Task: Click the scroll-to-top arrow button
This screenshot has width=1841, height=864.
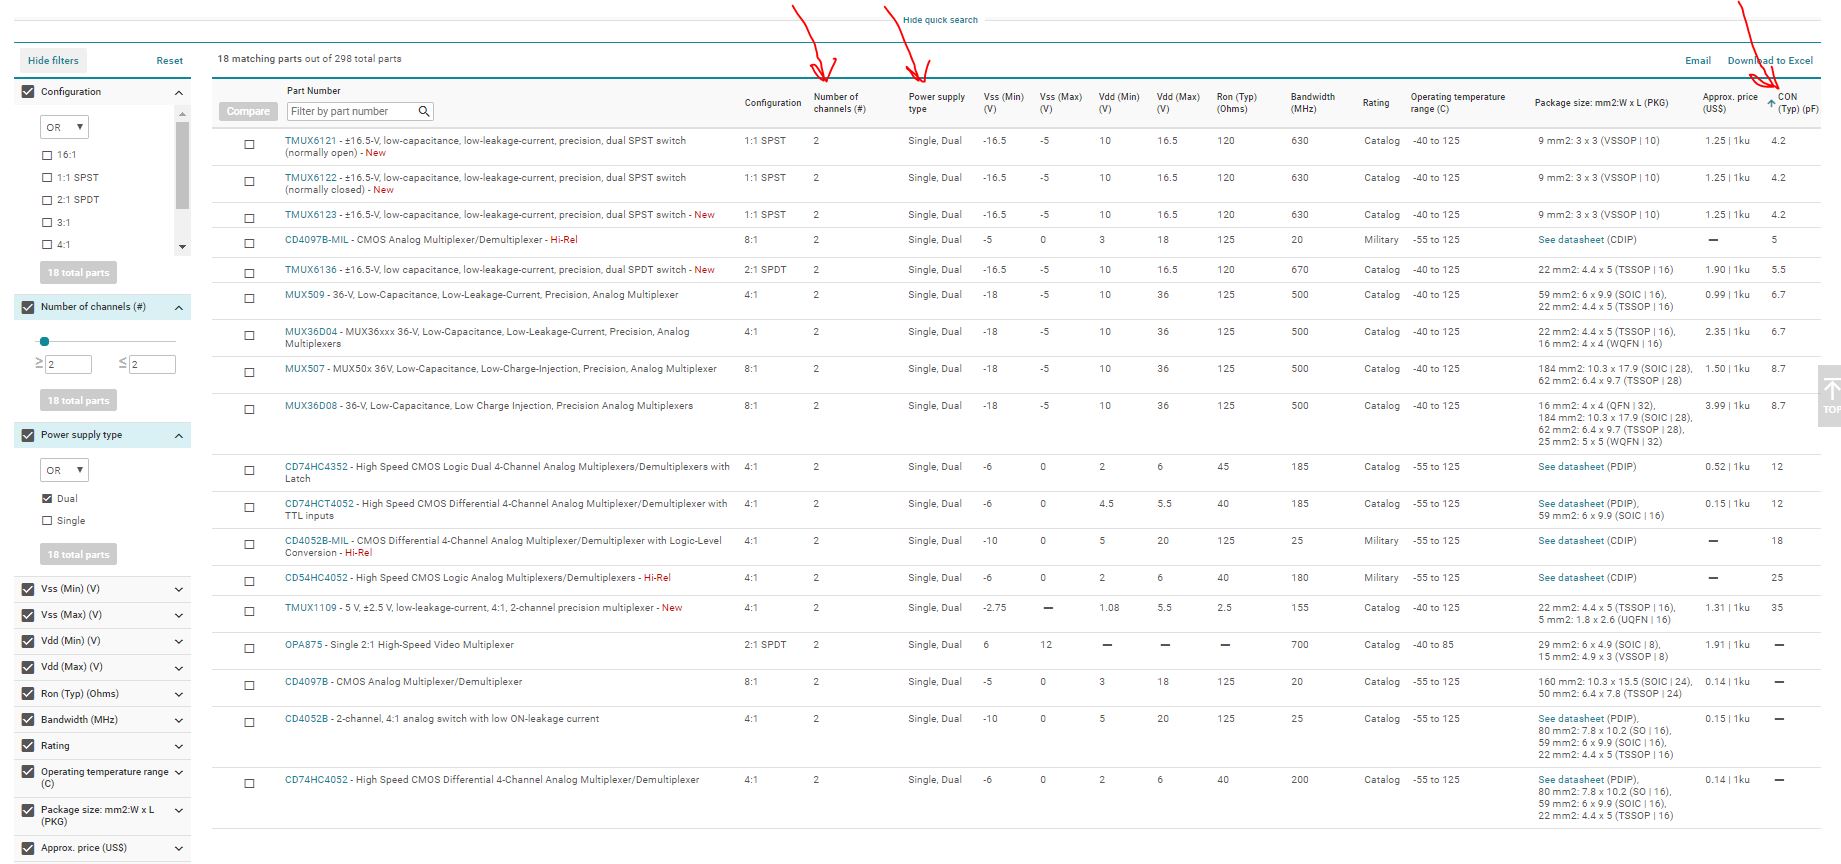Action: point(1830,396)
